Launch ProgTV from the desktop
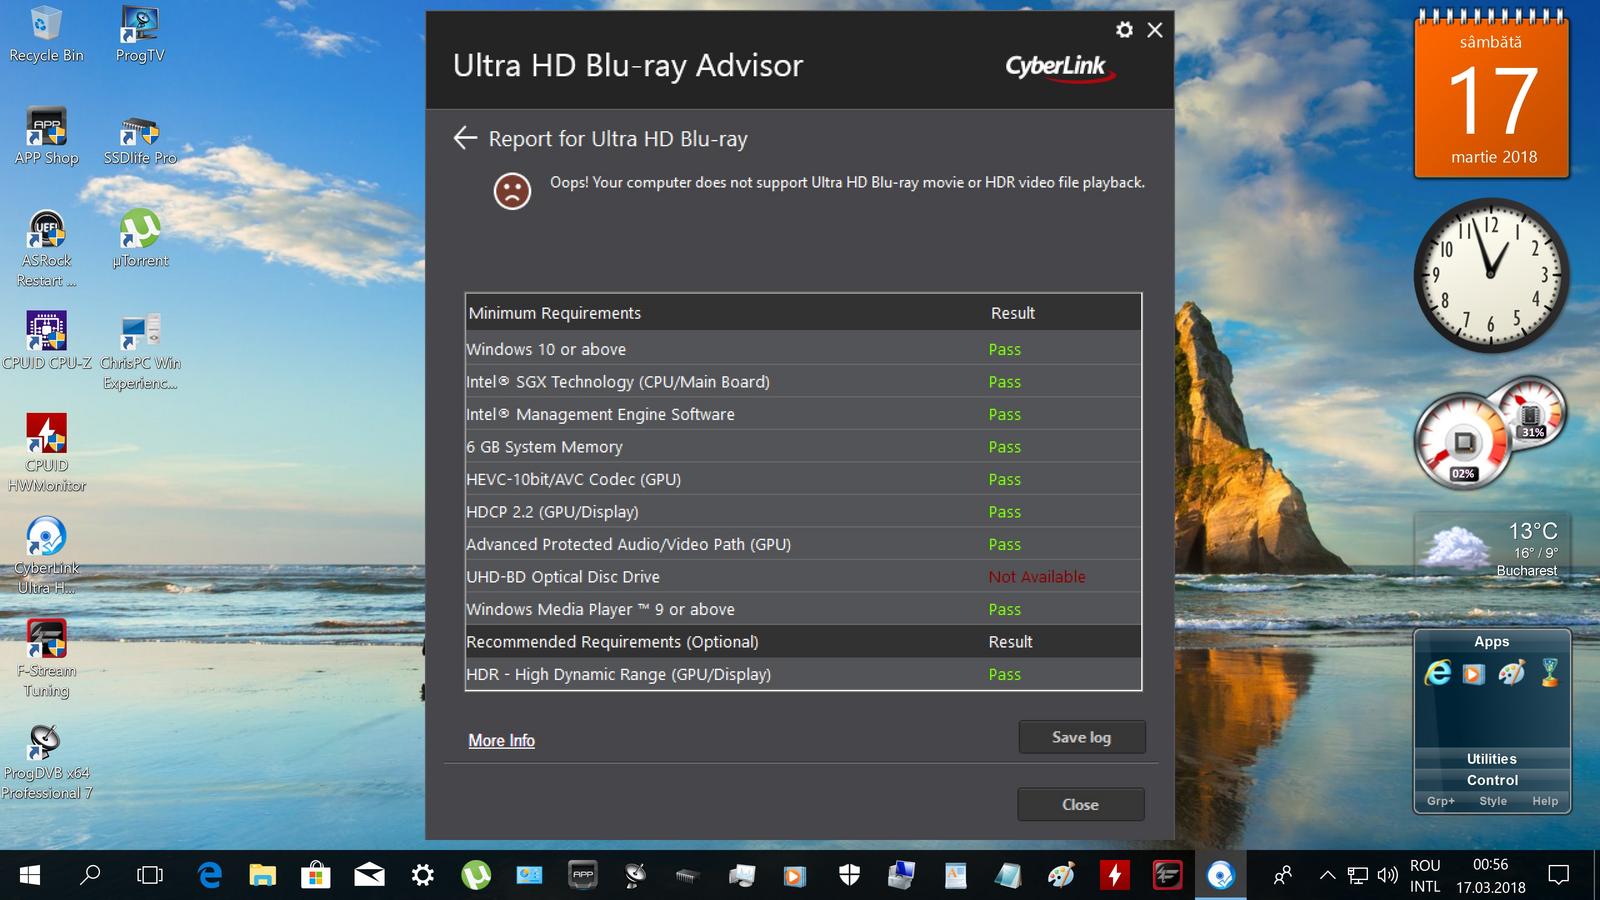 click(140, 35)
